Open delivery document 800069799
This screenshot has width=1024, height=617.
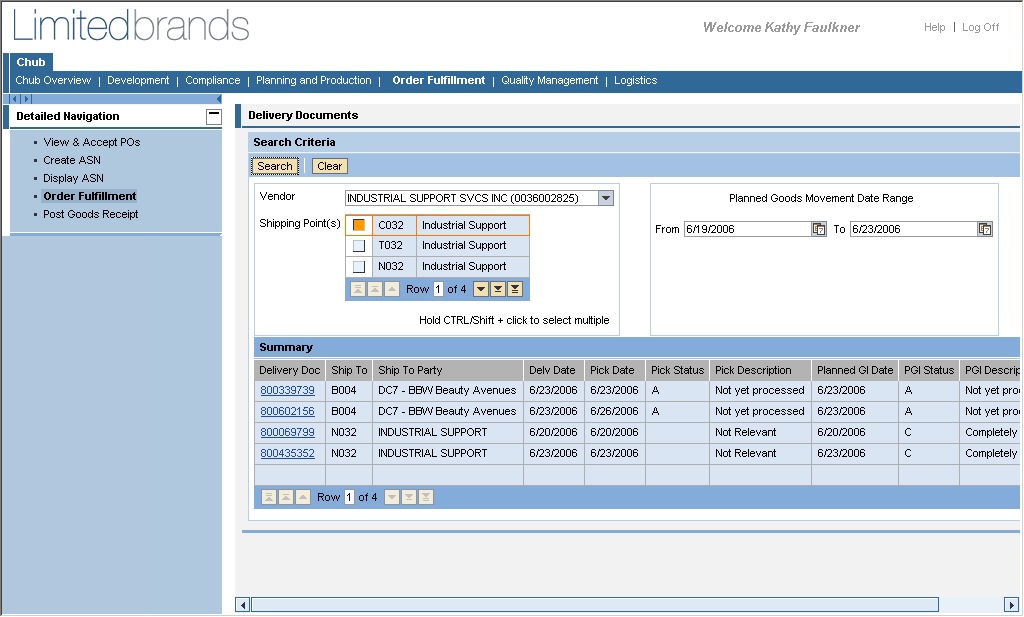[x=287, y=432]
